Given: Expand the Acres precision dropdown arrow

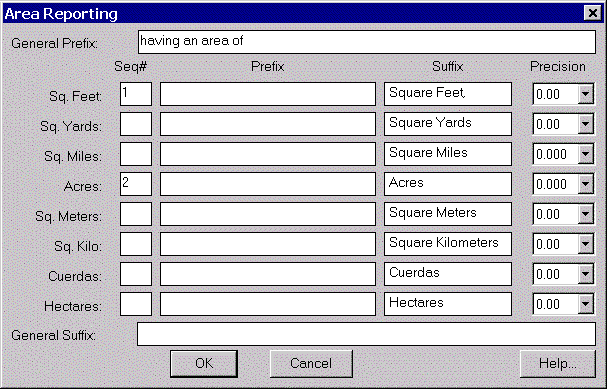Looking at the screenshot, I should tap(585, 184).
